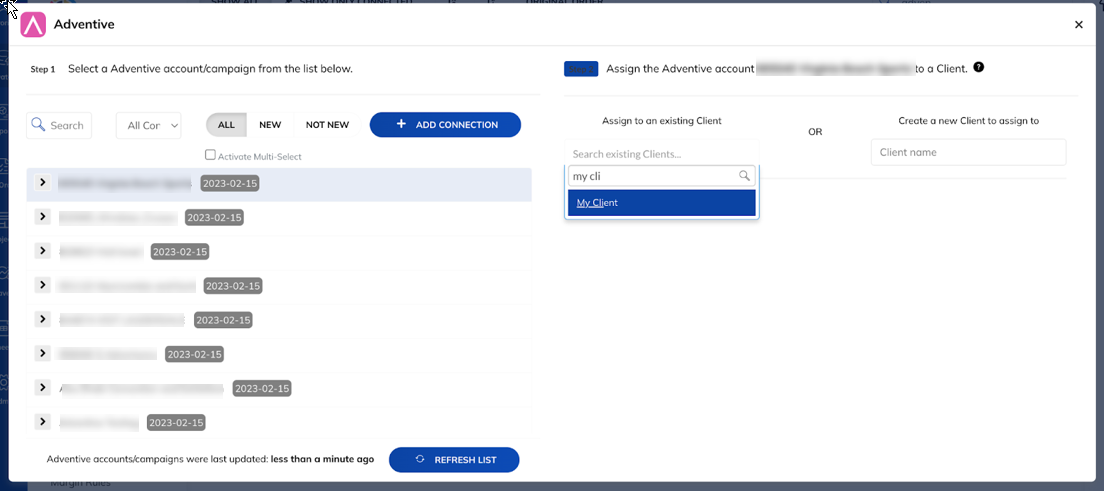1104x491 pixels.
Task: Click 'Create a new Client to assign to' label
Action: 969,120
